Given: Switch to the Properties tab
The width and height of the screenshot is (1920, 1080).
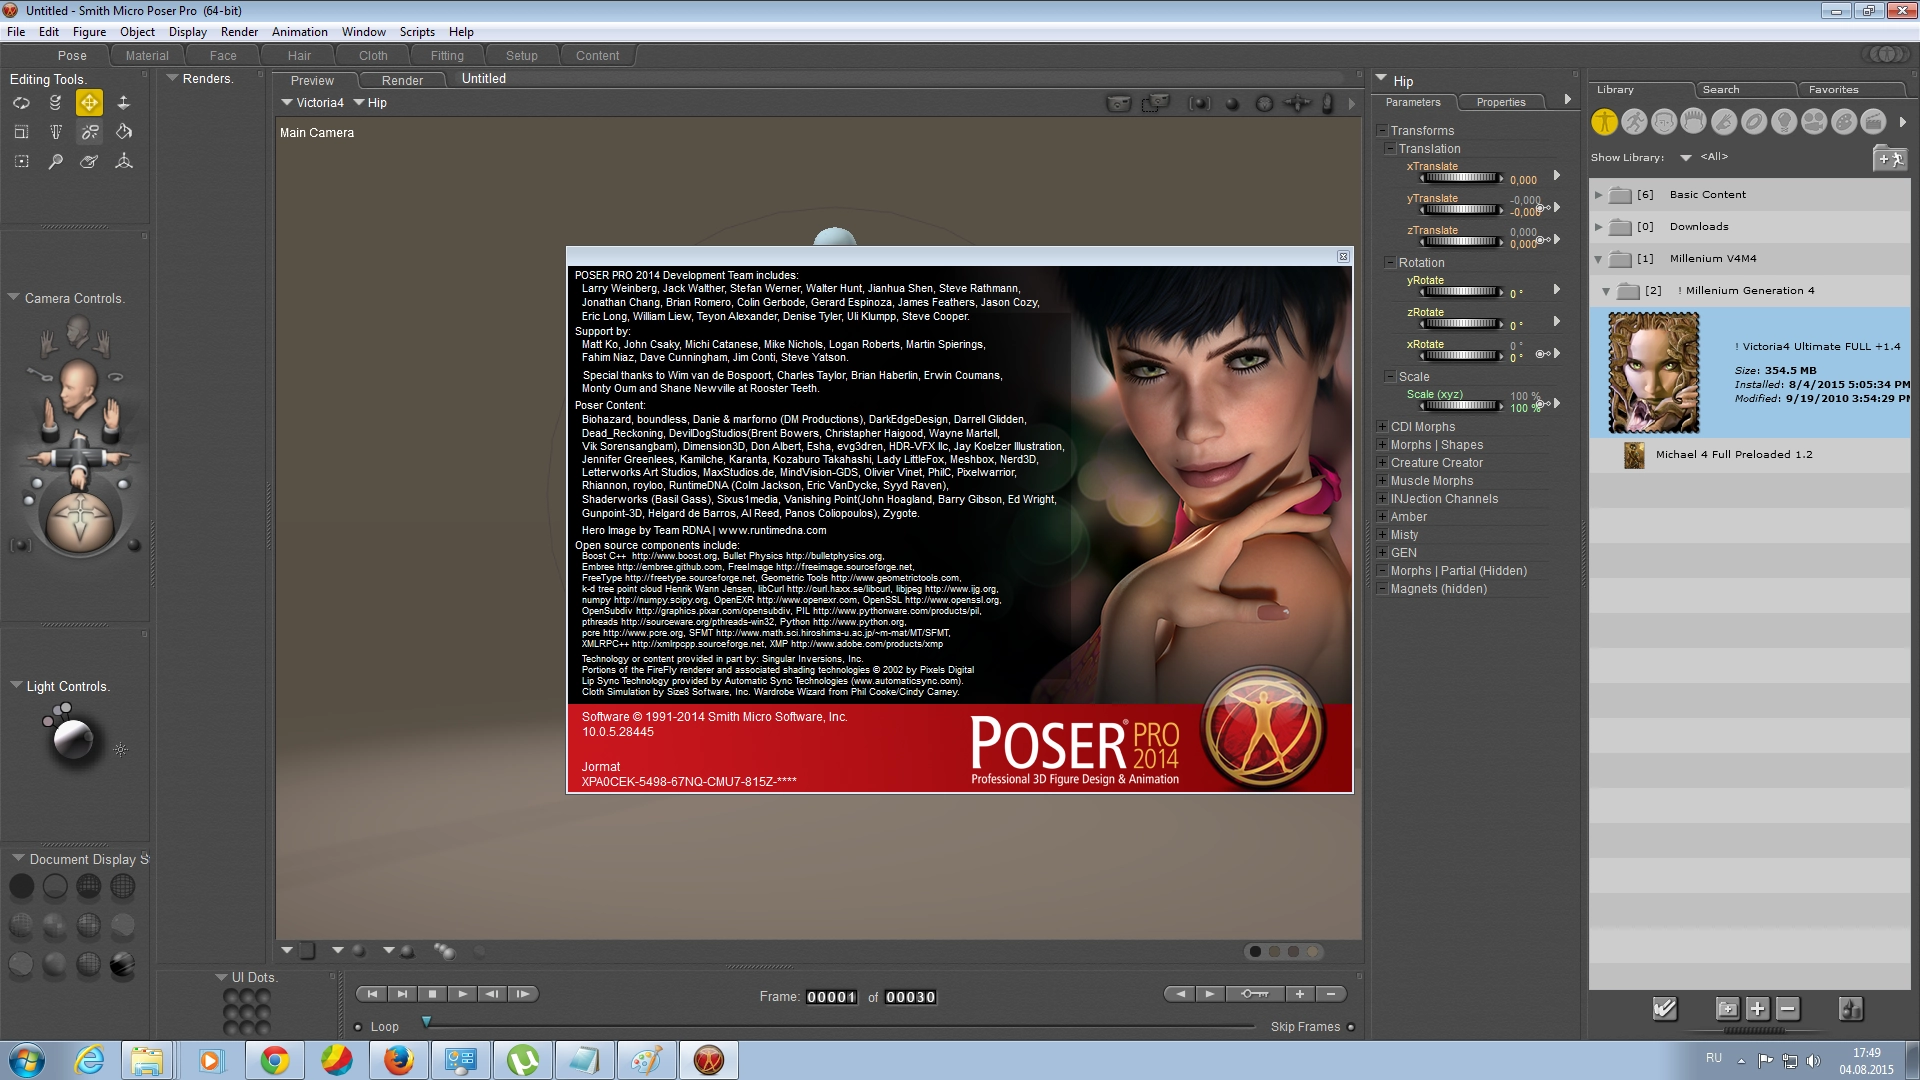Looking at the screenshot, I should point(1500,102).
